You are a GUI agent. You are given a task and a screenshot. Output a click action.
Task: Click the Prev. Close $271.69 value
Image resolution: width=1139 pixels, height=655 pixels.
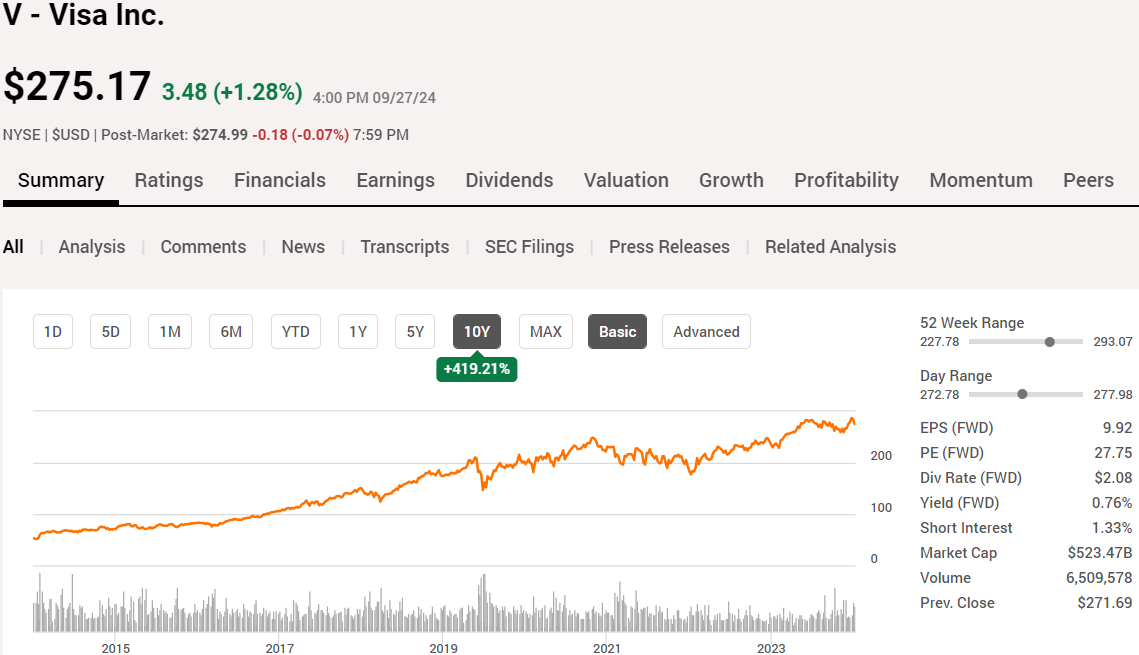pyautogui.click(x=1105, y=603)
